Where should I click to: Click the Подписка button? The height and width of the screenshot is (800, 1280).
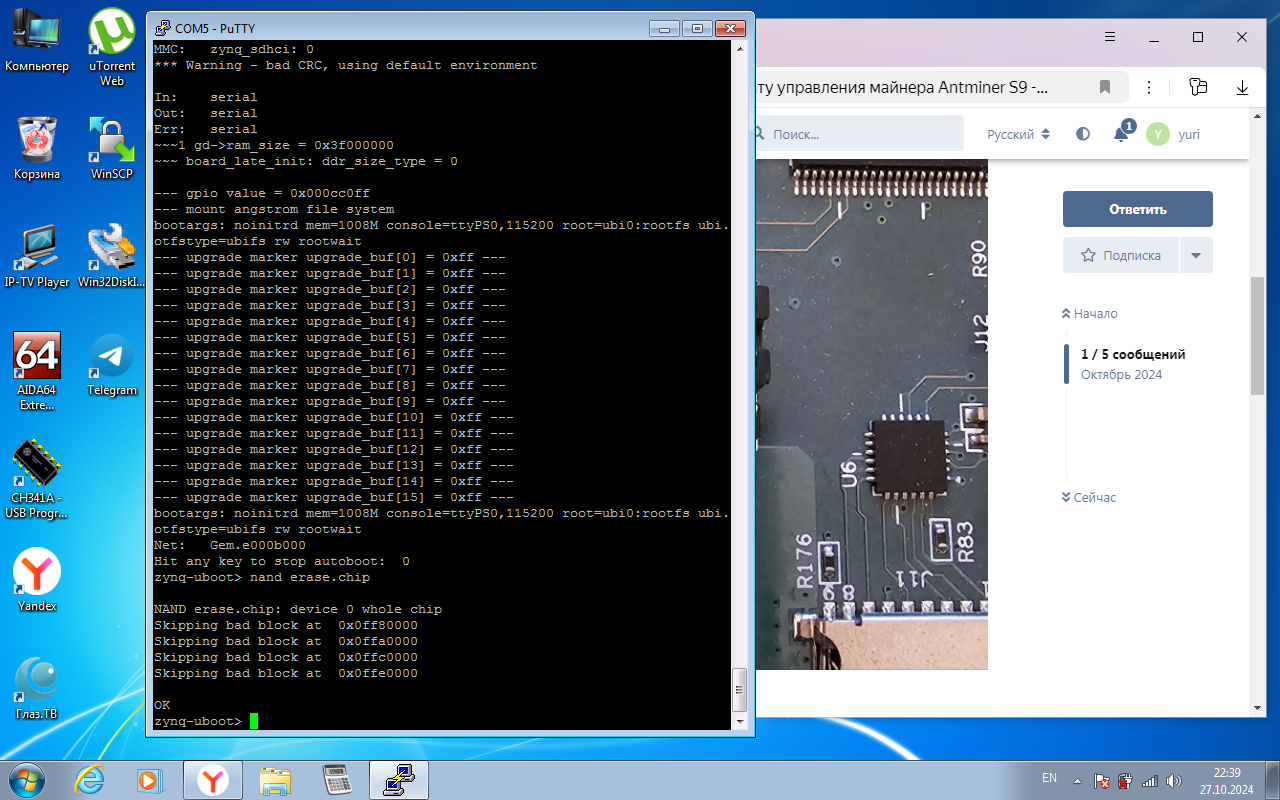(x=1121, y=255)
